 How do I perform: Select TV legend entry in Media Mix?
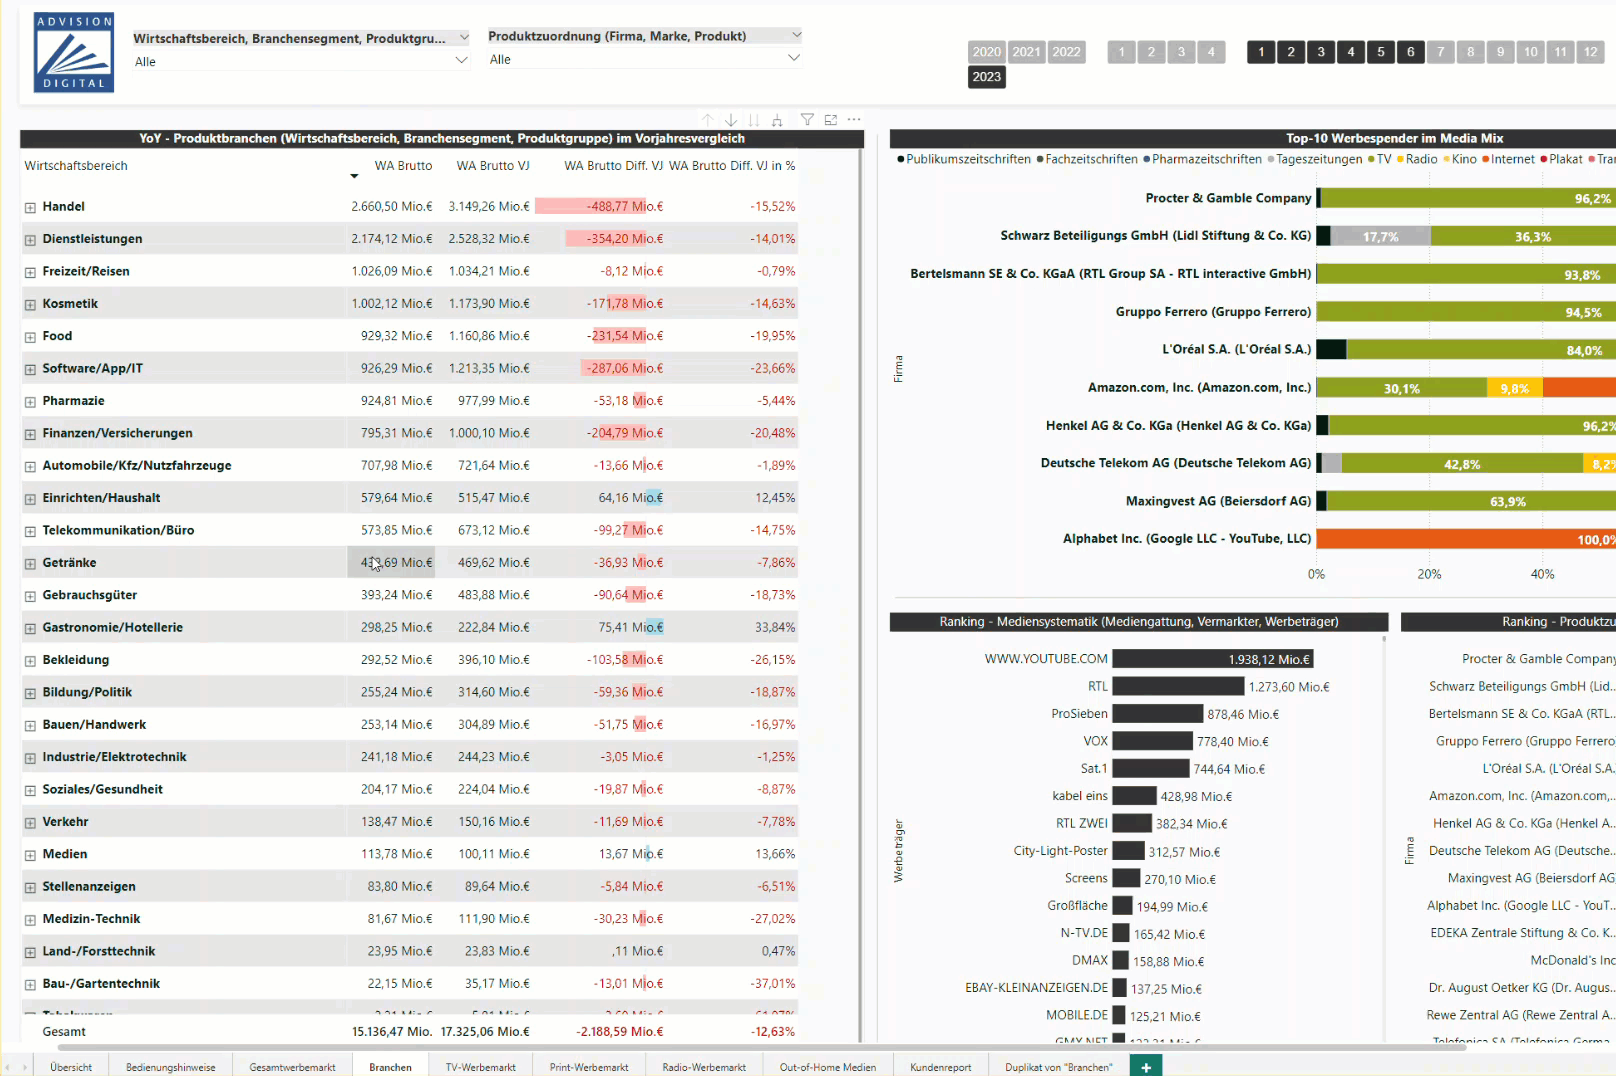click(x=1379, y=159)
